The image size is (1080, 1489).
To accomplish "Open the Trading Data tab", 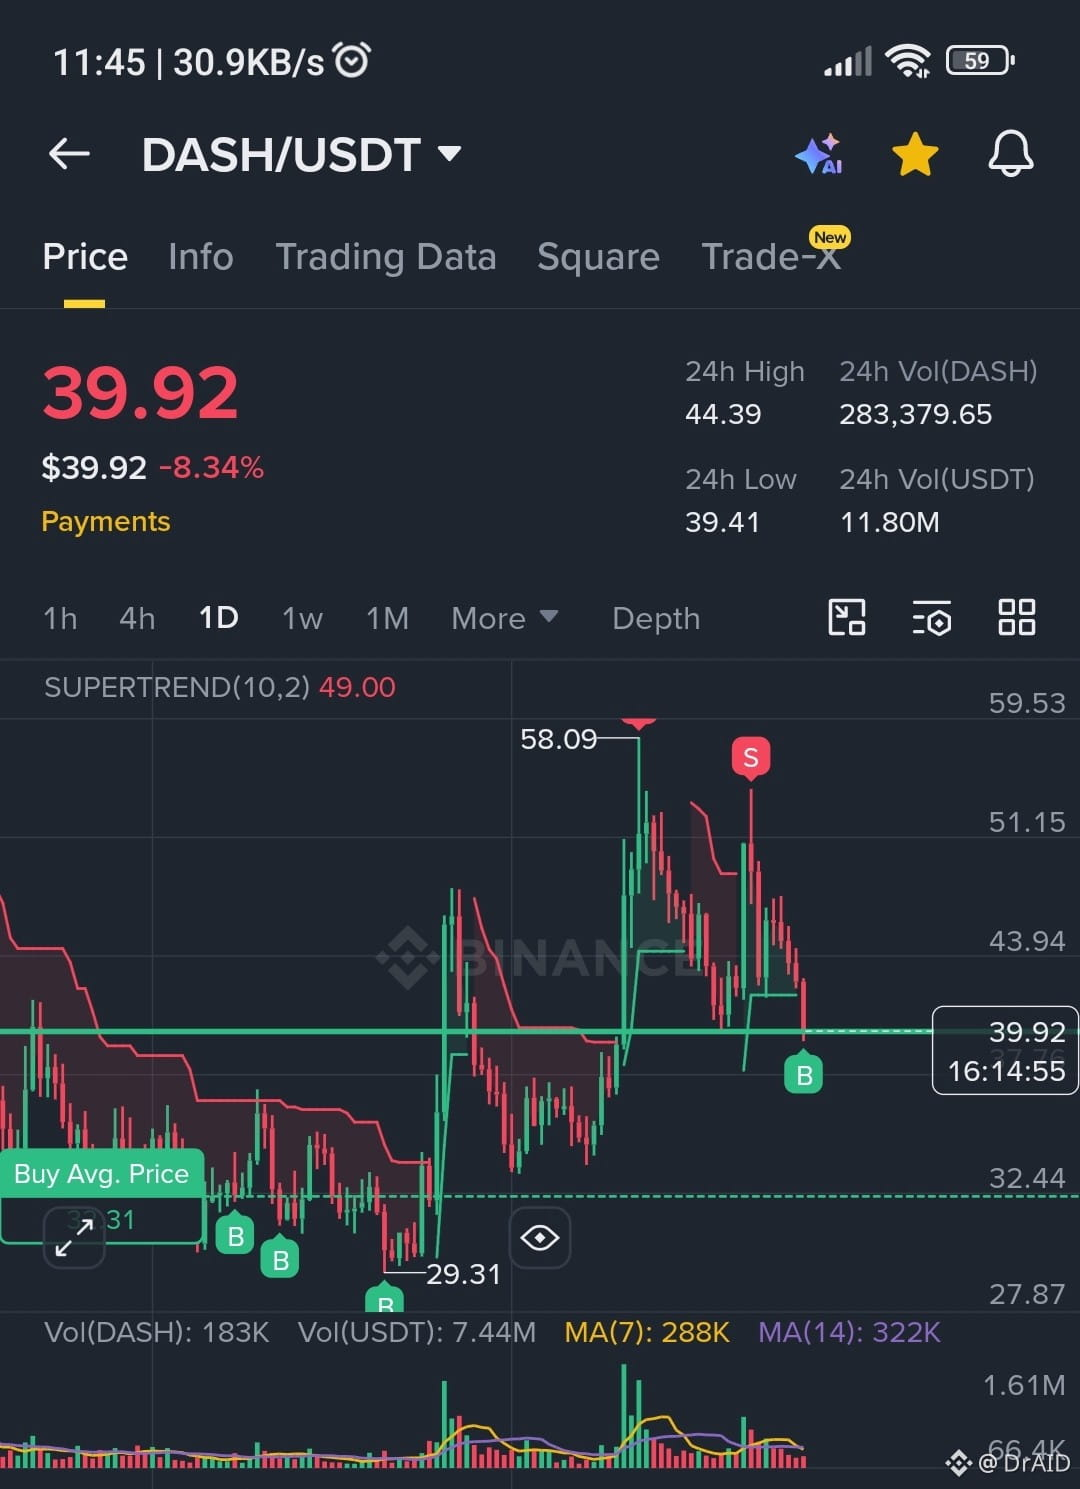I will [x=386, y=257].
